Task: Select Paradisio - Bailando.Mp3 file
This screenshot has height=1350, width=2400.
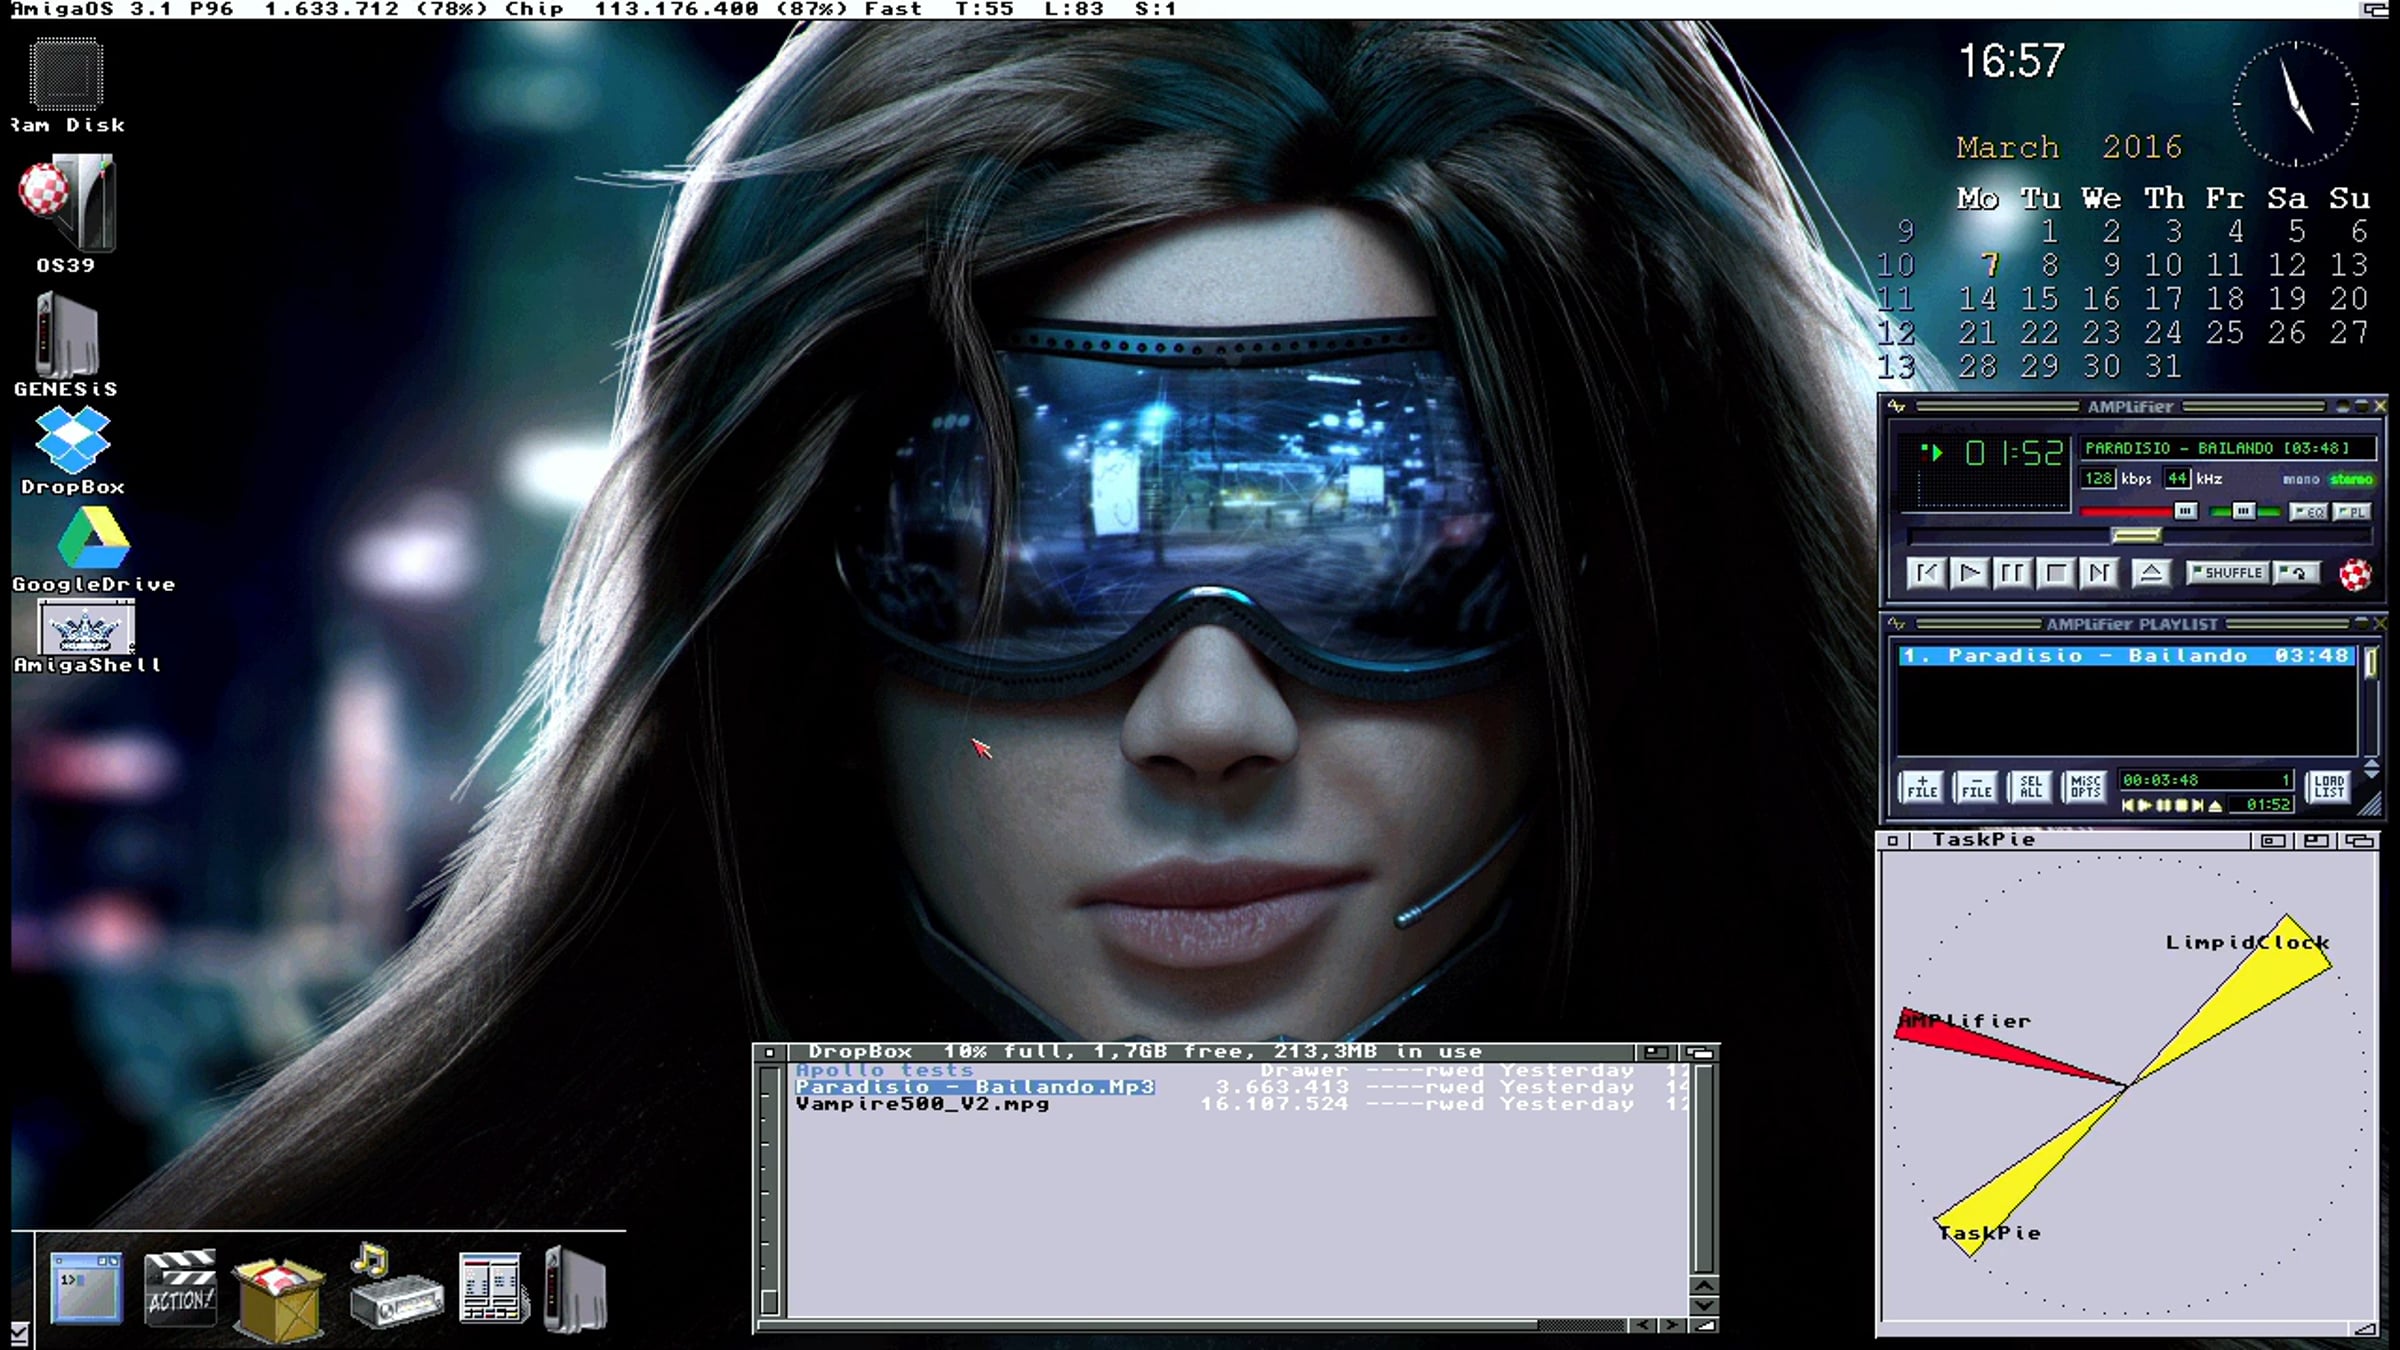Action: tap(975, 1087)
